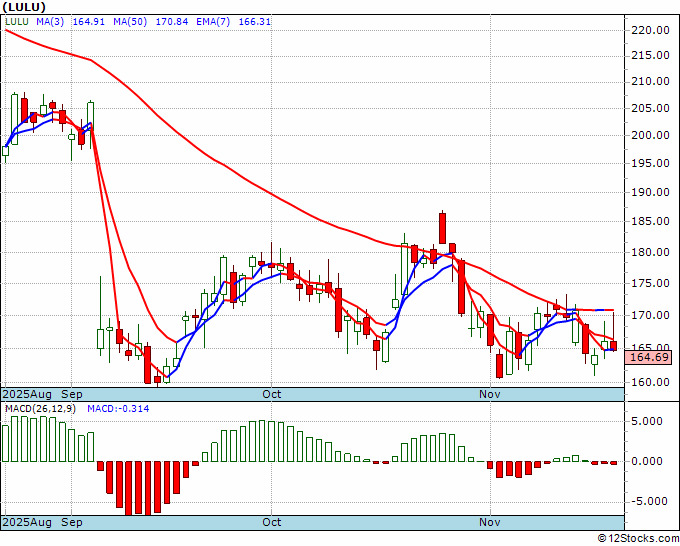Click the Oct label on price chart axis
The image size is (680, 546).
271,394
